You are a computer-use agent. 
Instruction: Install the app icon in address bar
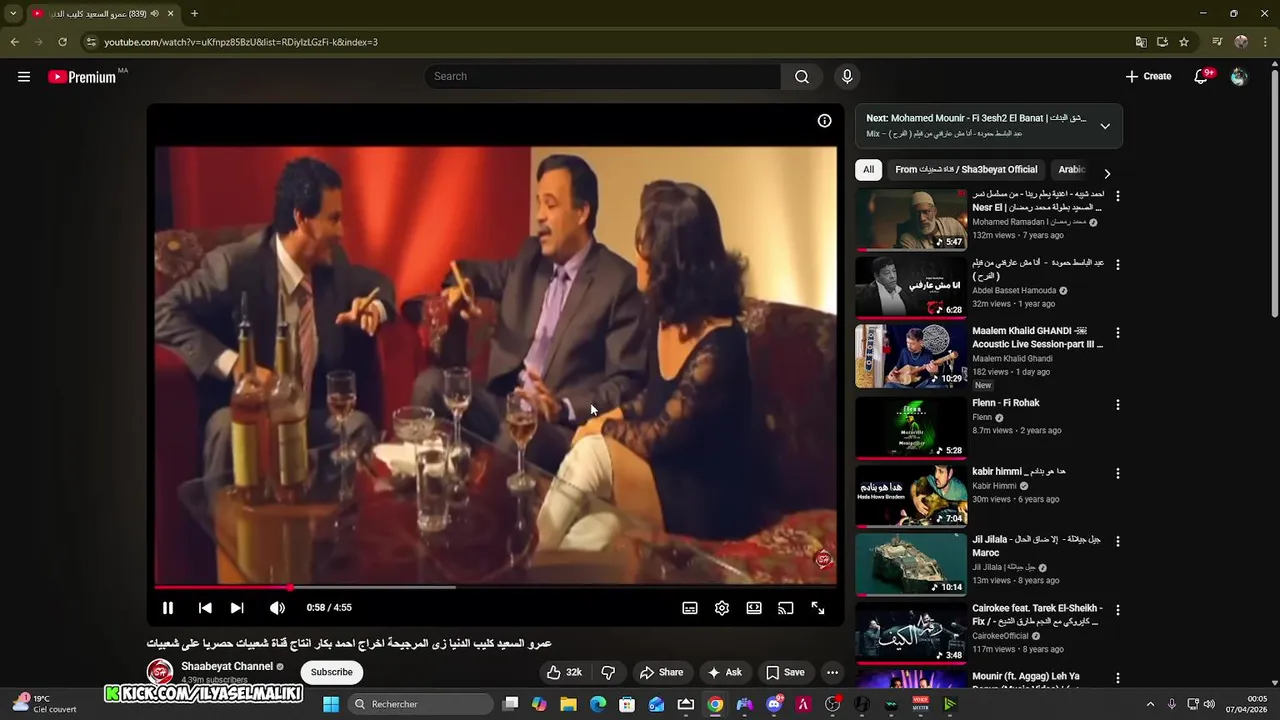point(1162,42)
